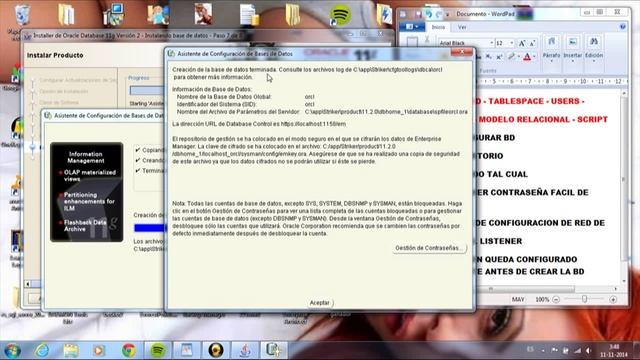Expand the Insertar ribbon group
The image size is (640, 360).
click(x=573, y=49)
